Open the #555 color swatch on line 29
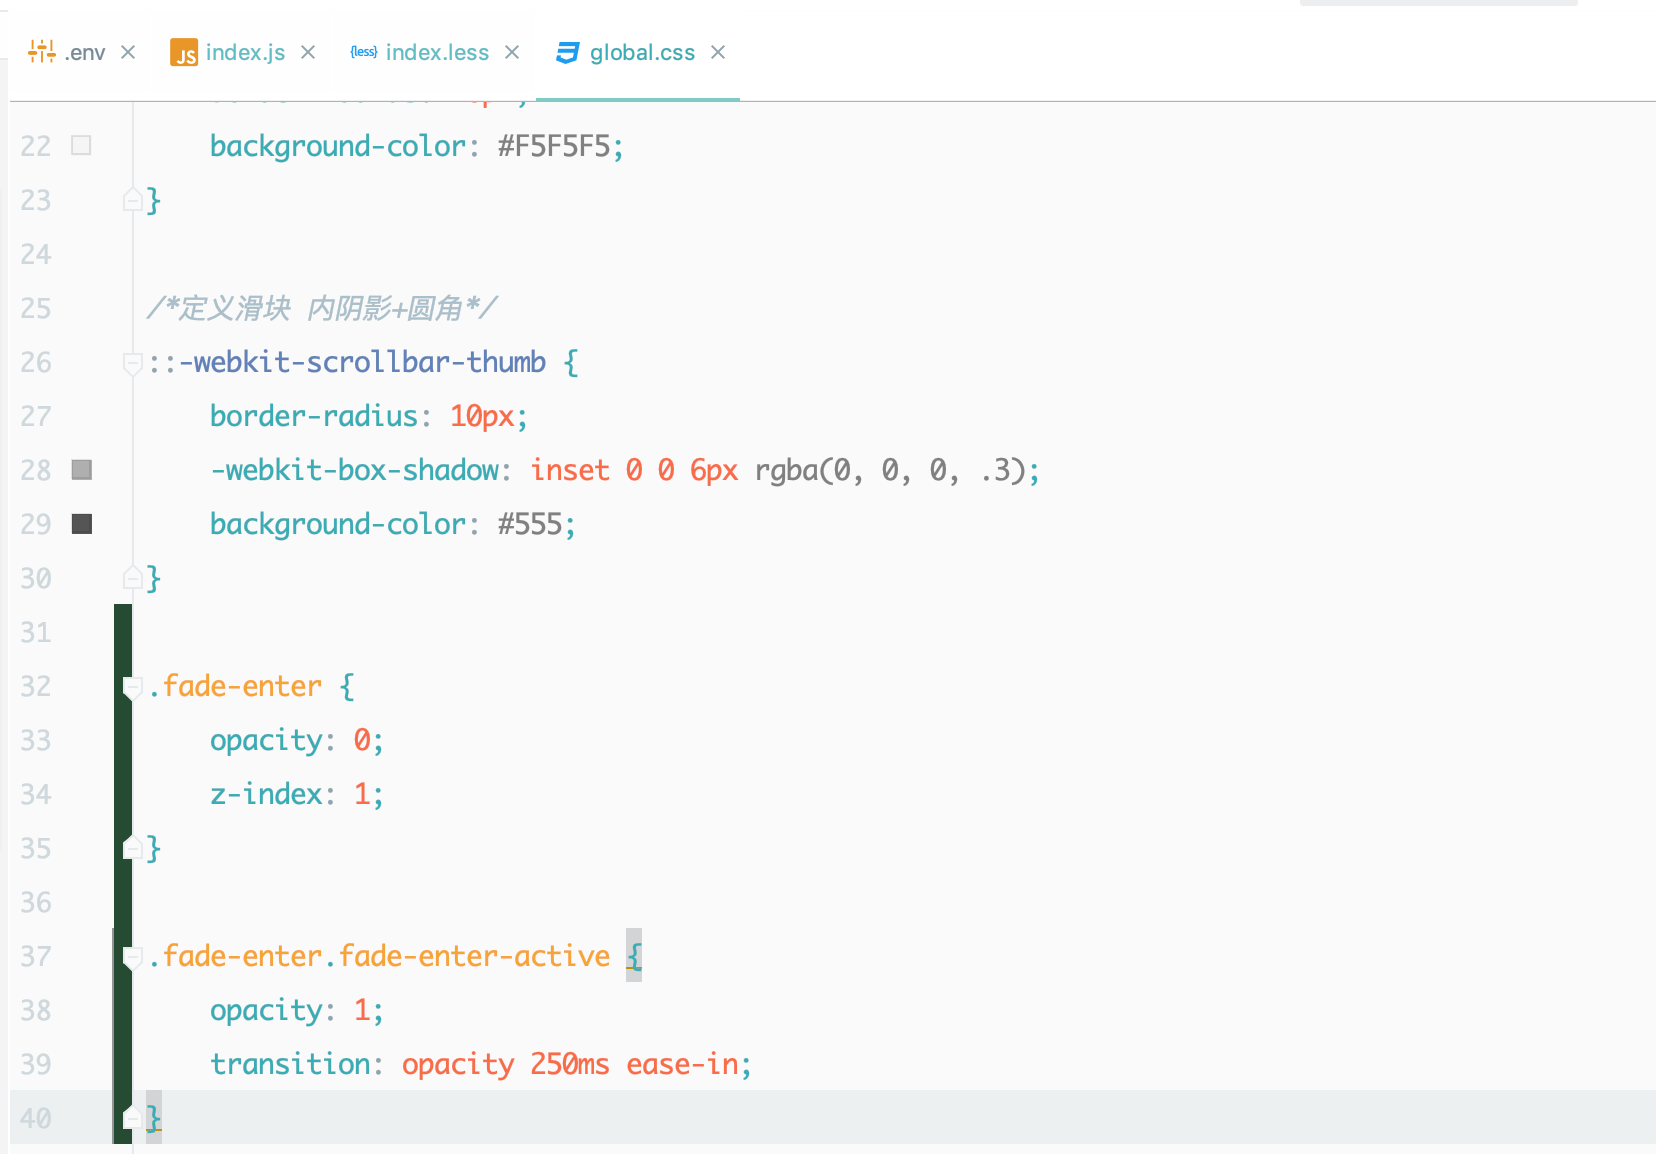This screenshot has height=1154, width=1656. [x=82, y=524]
